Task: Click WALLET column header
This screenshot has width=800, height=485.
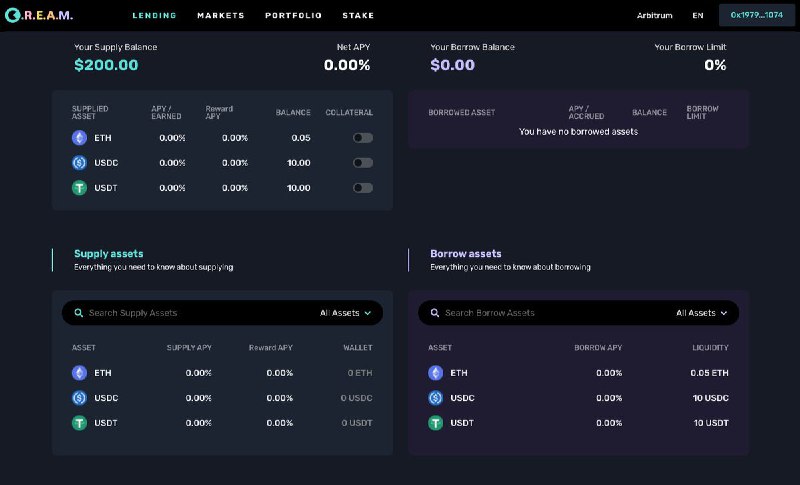Action: 358,347
